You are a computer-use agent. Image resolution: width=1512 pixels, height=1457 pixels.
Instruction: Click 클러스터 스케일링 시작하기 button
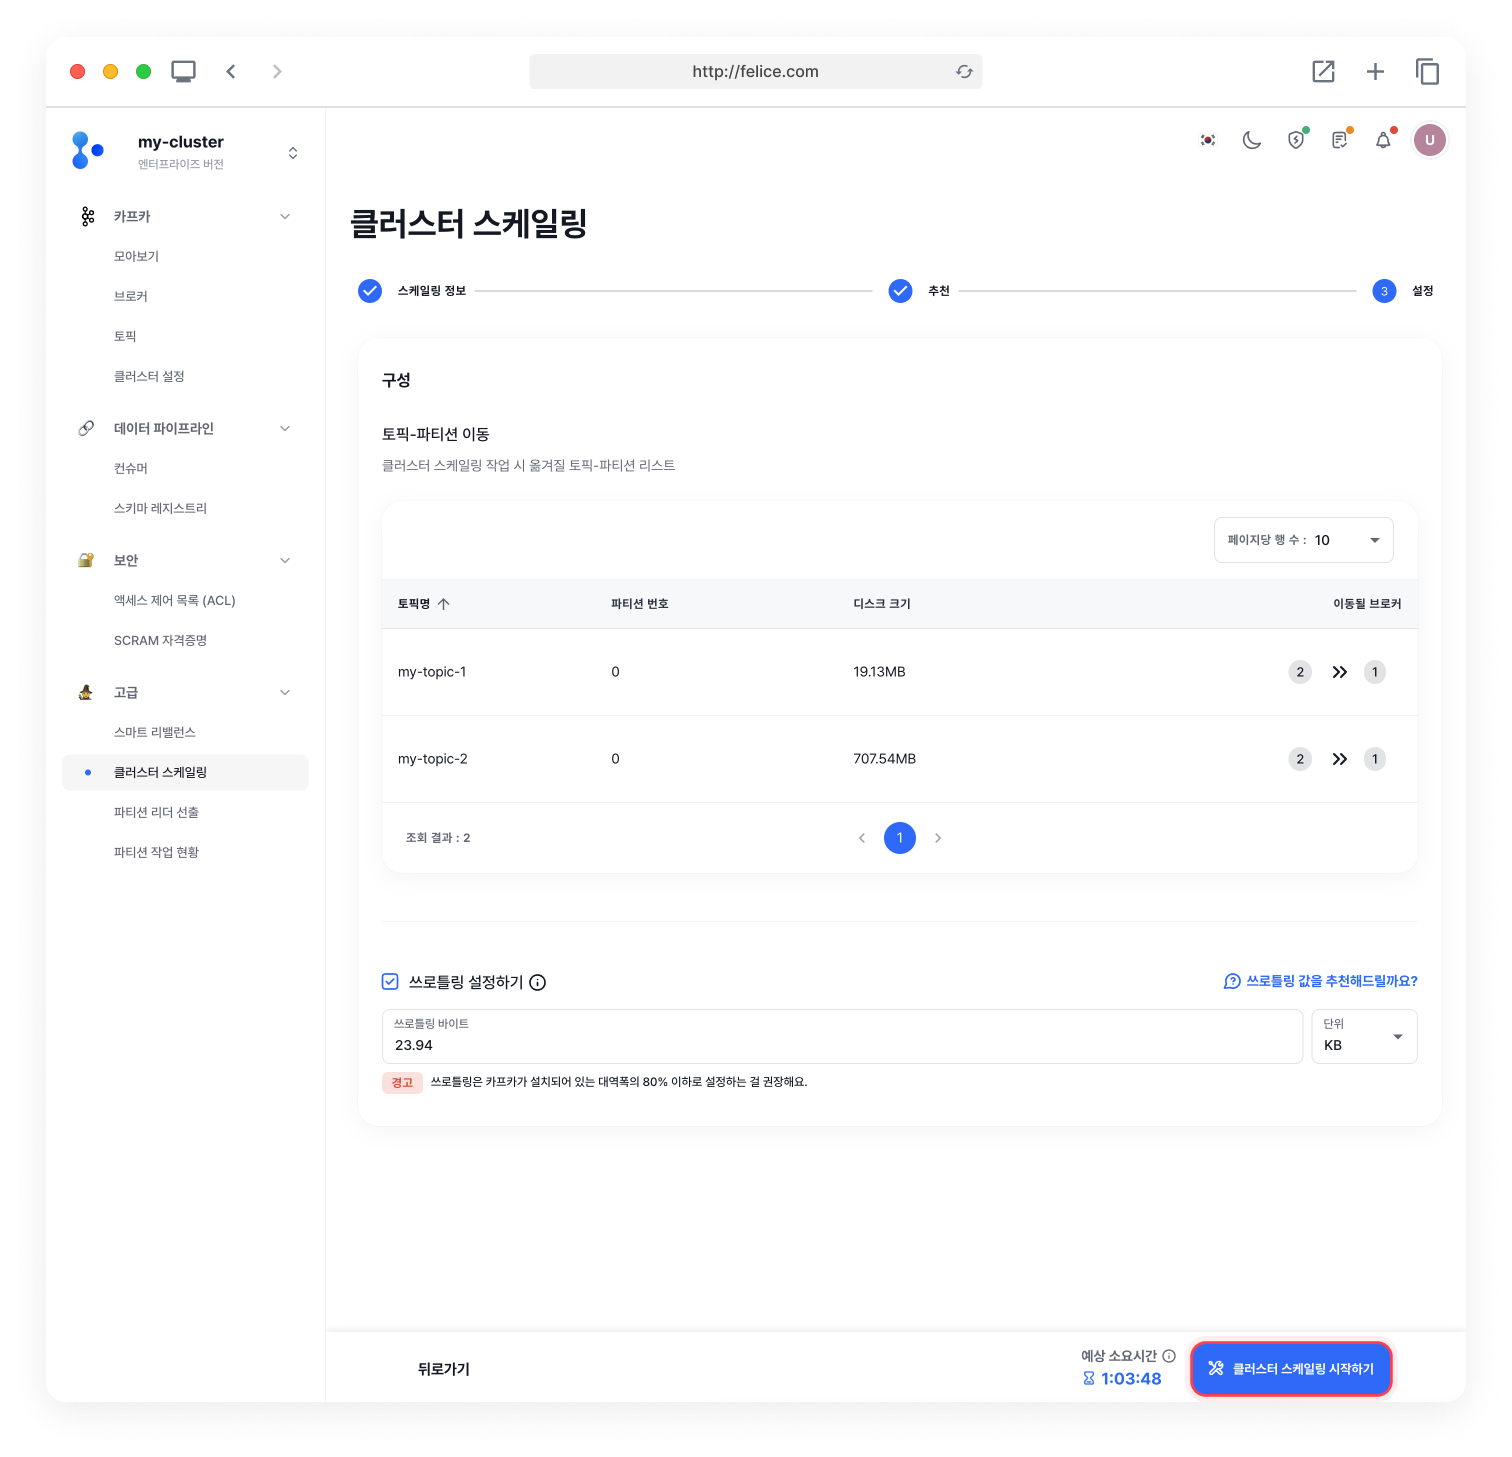click(1291, 1368)
